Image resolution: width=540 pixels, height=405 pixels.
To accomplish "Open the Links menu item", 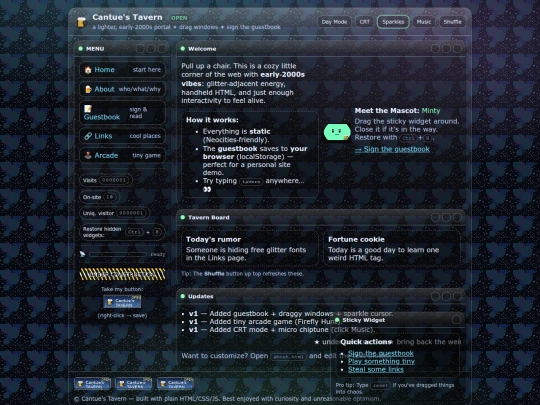I will coord(122,136).
